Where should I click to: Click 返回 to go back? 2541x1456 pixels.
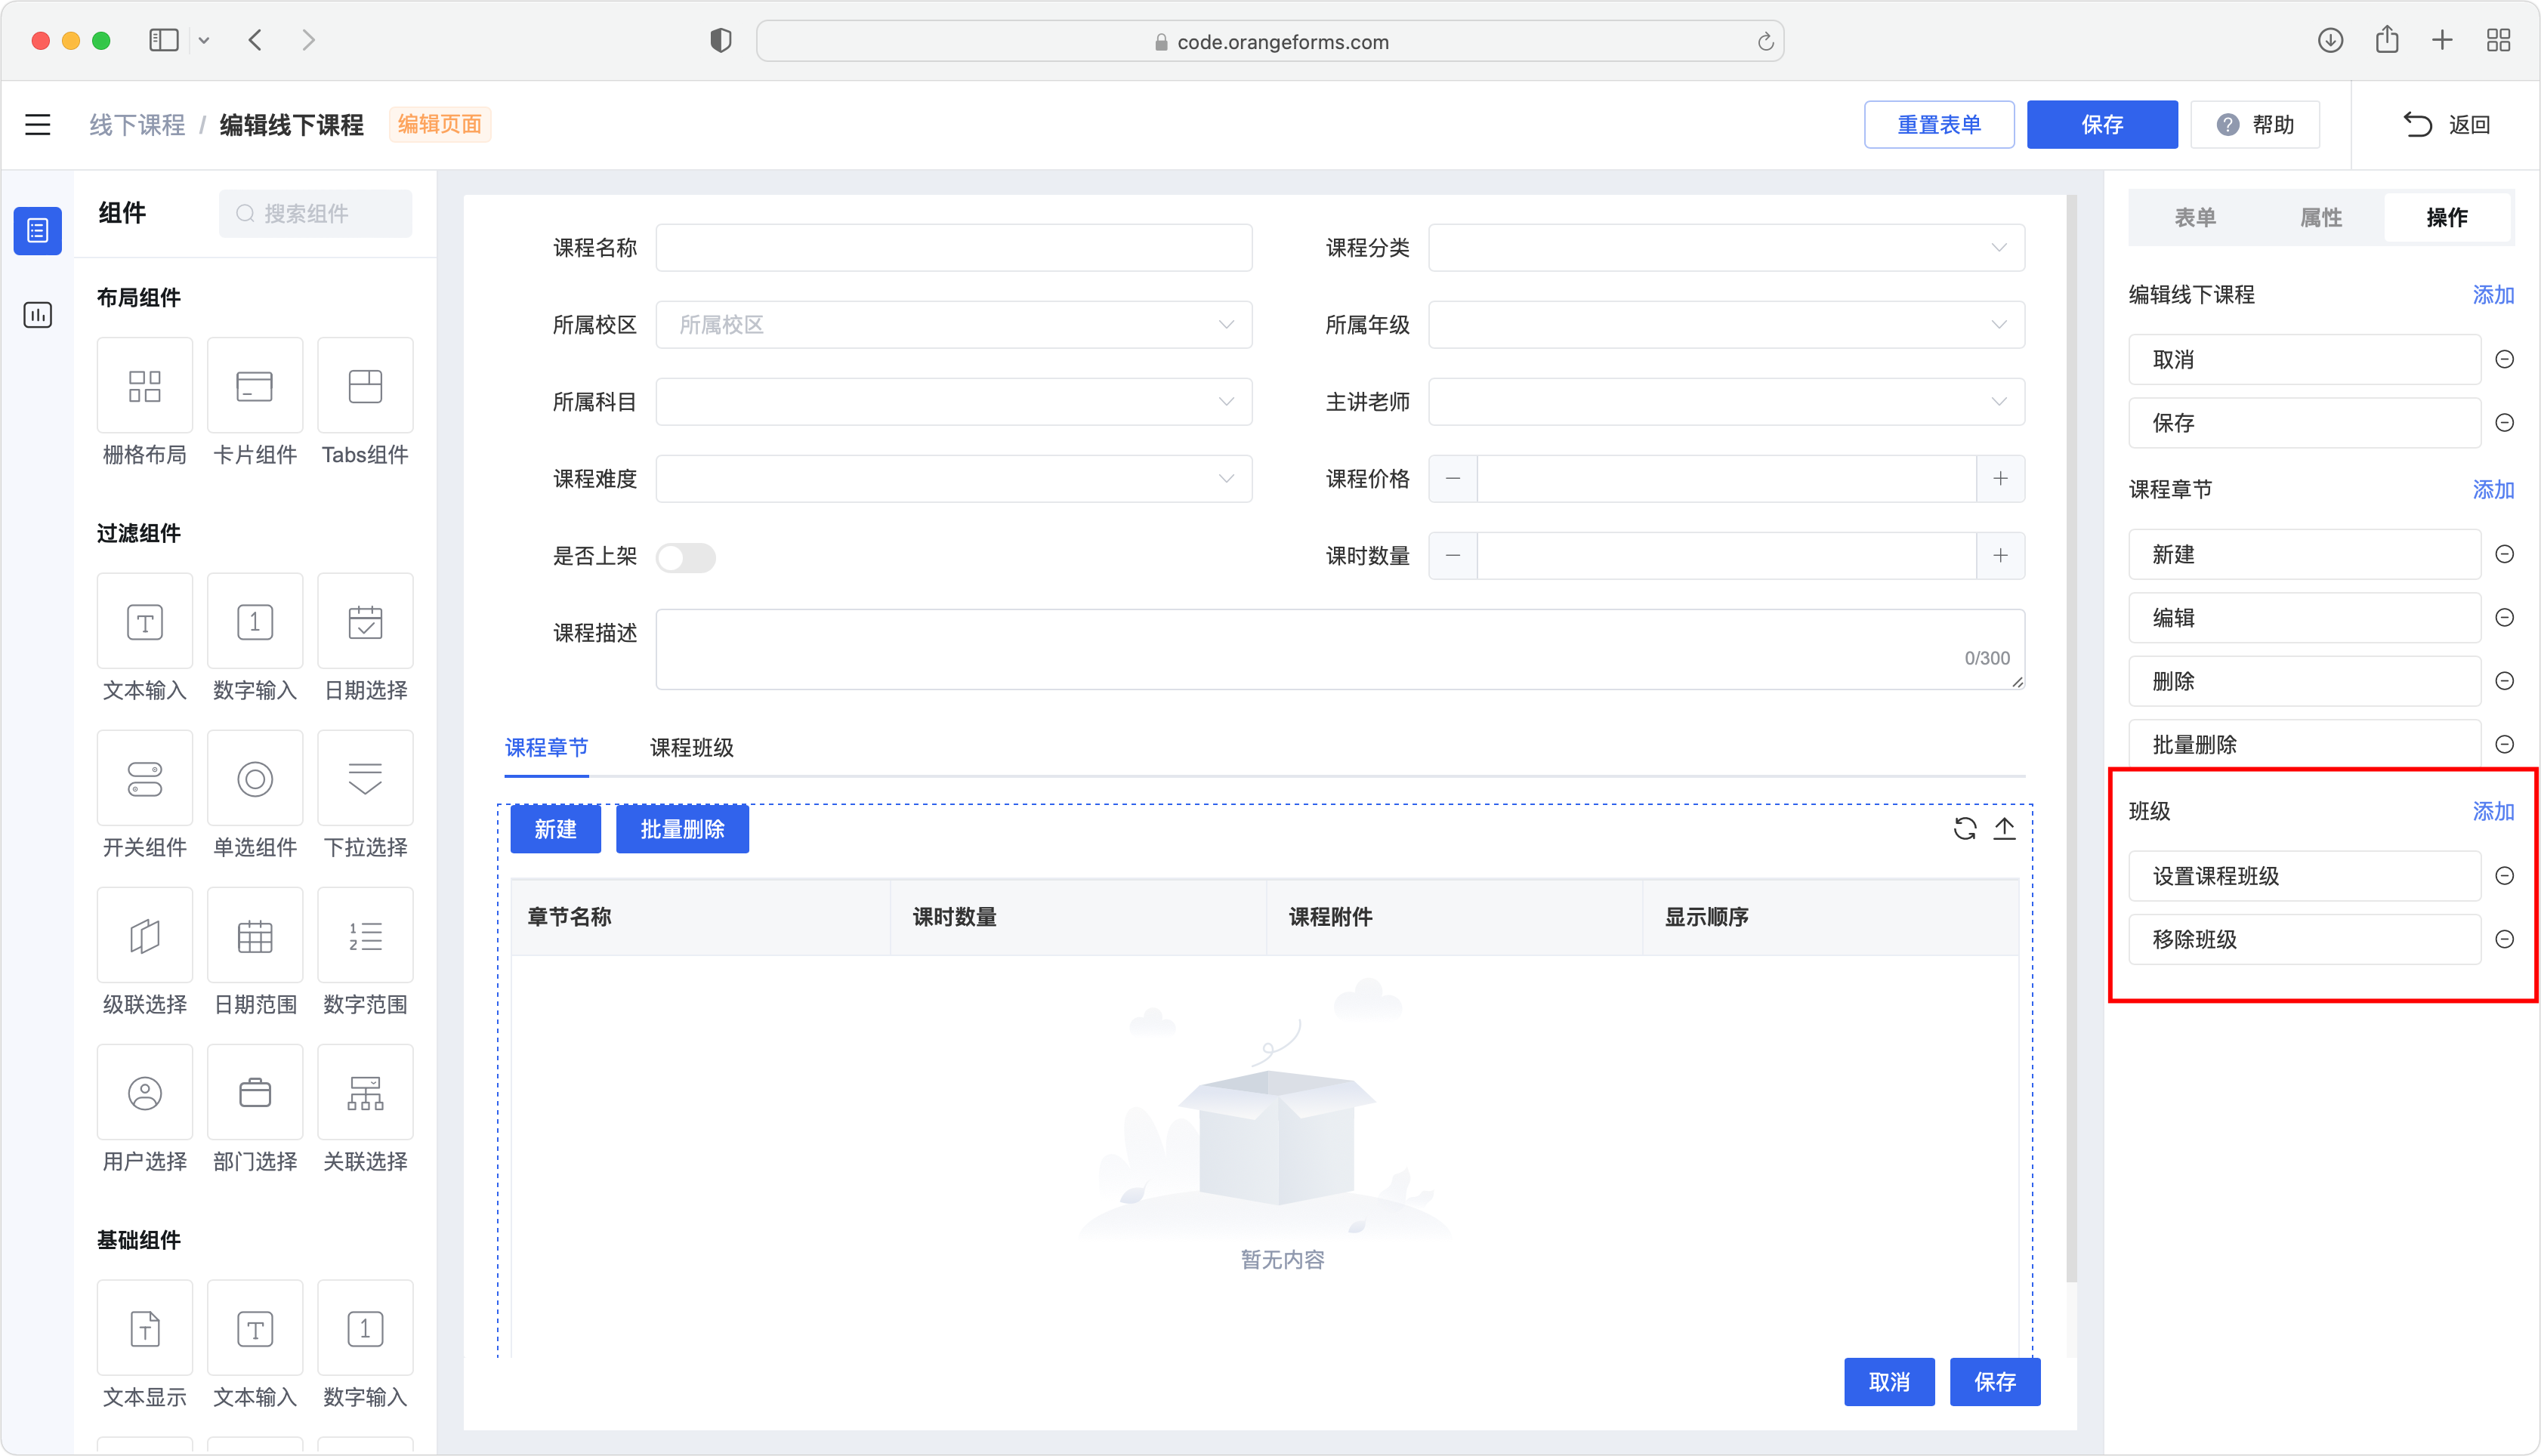[2447, 125]
